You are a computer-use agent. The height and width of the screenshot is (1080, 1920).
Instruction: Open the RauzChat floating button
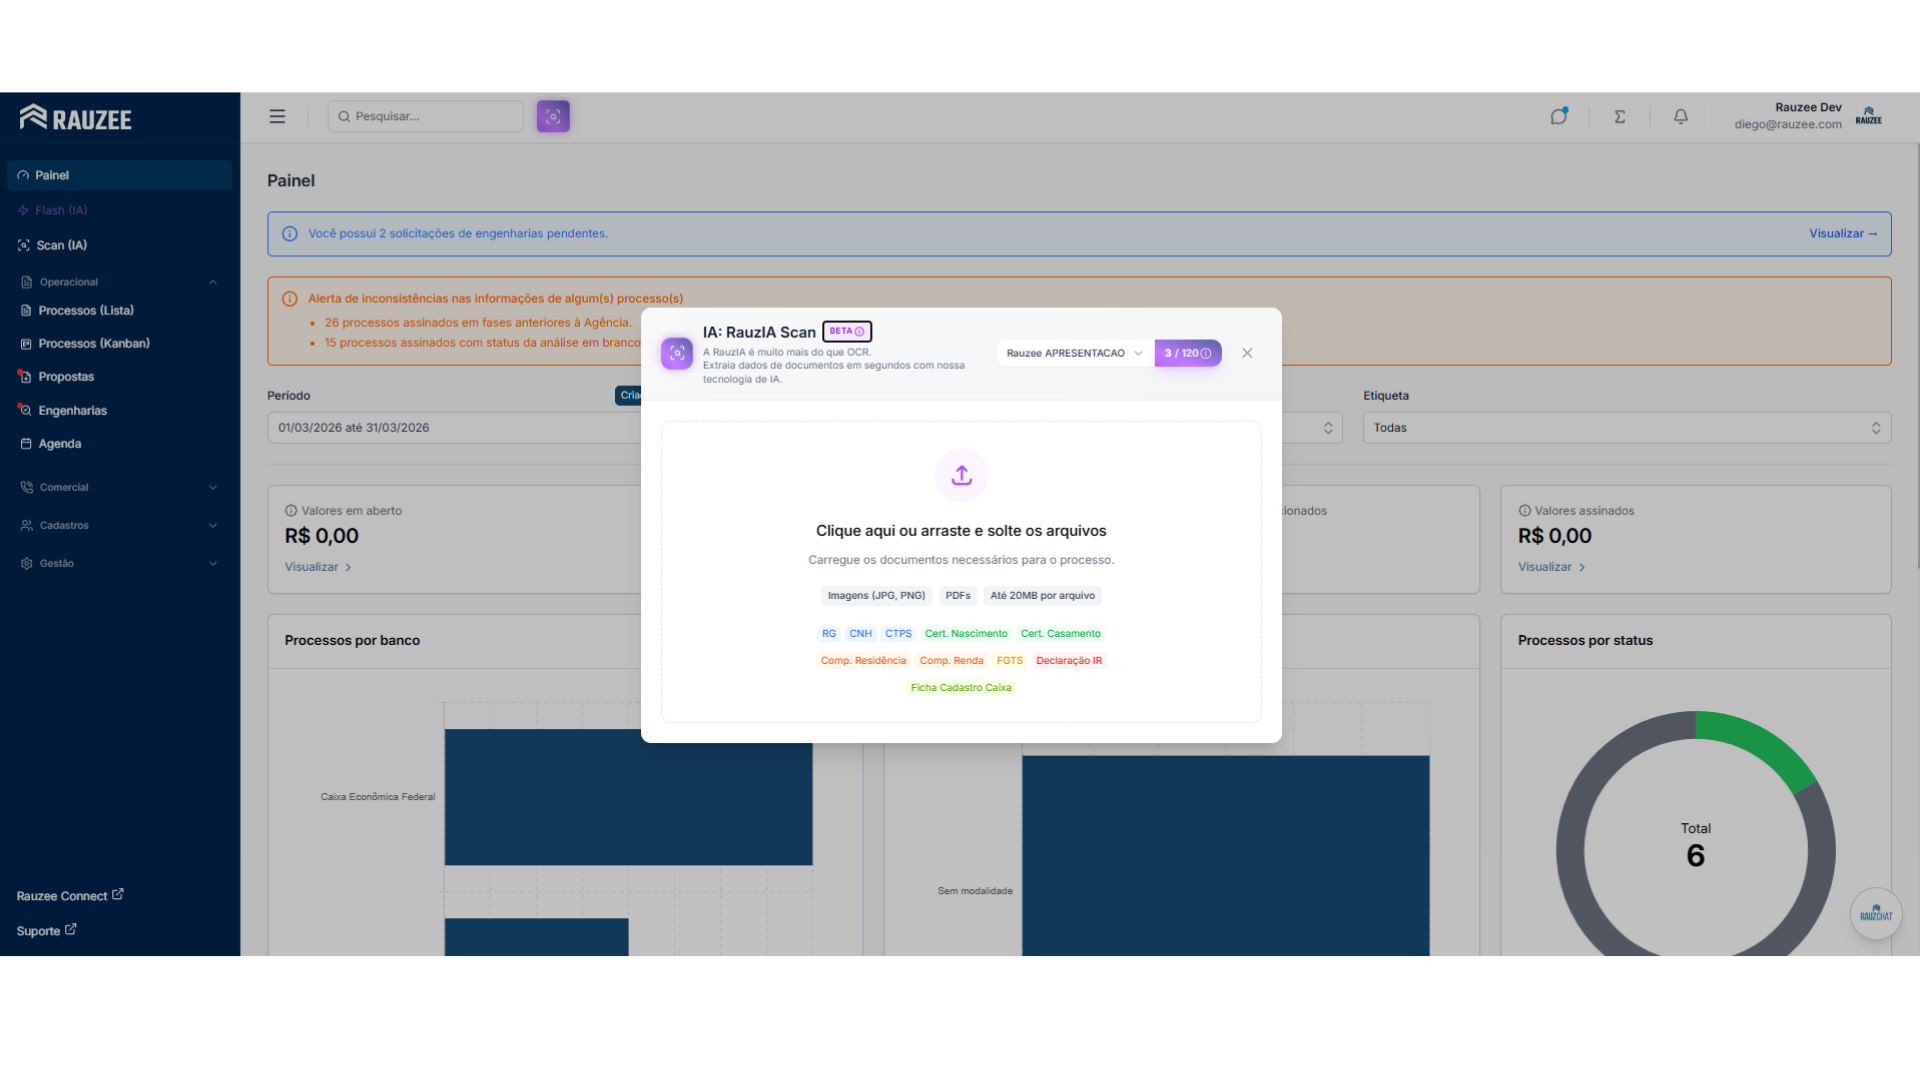coord(1875,914)
